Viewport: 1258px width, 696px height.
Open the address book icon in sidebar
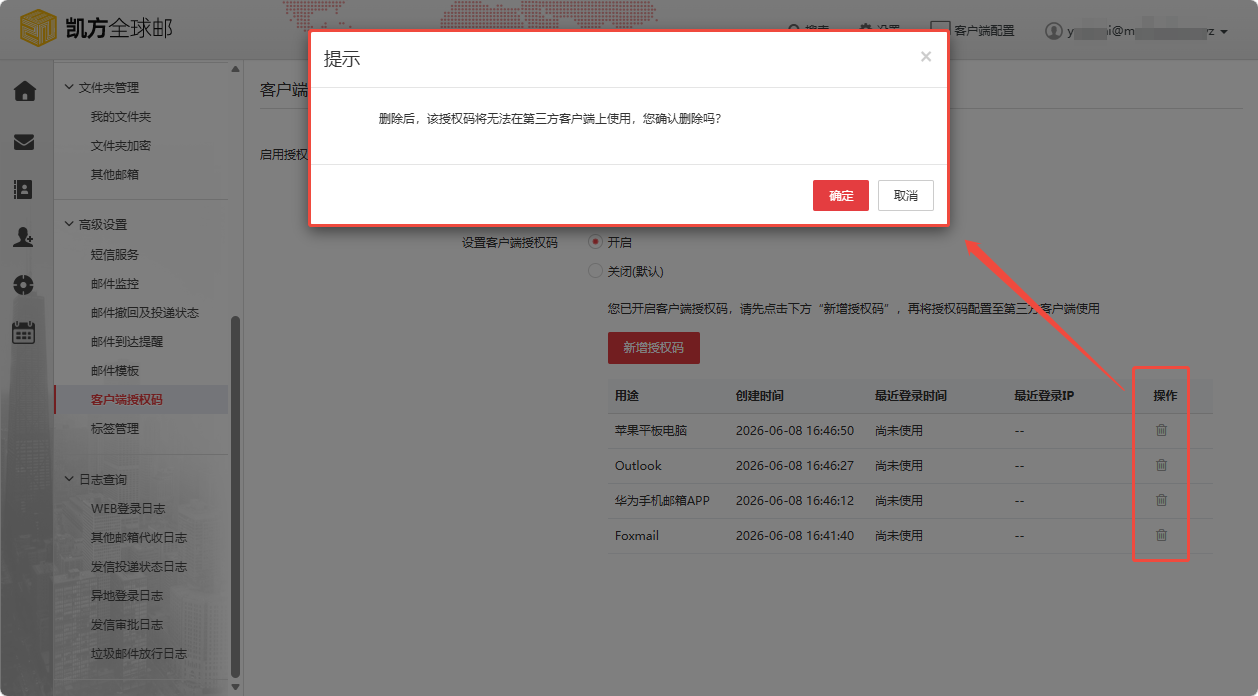pos(24,189)
